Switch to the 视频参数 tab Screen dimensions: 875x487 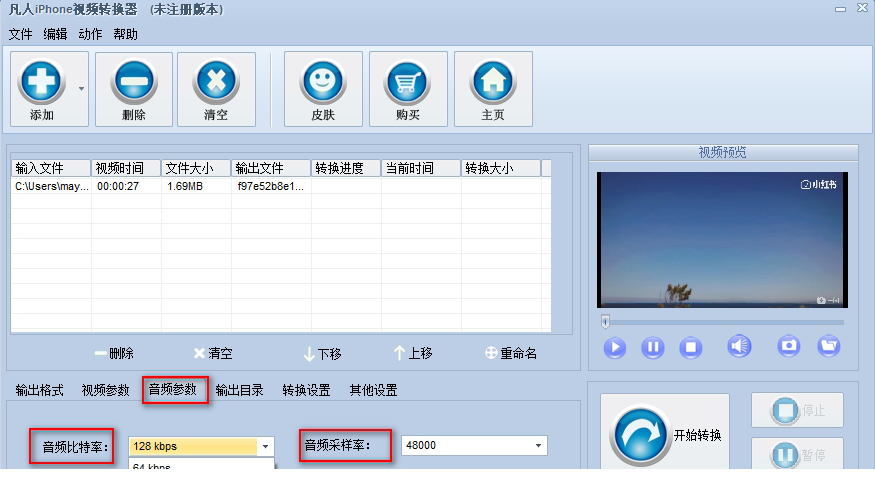pyautogui.click(x=105, y=390)
